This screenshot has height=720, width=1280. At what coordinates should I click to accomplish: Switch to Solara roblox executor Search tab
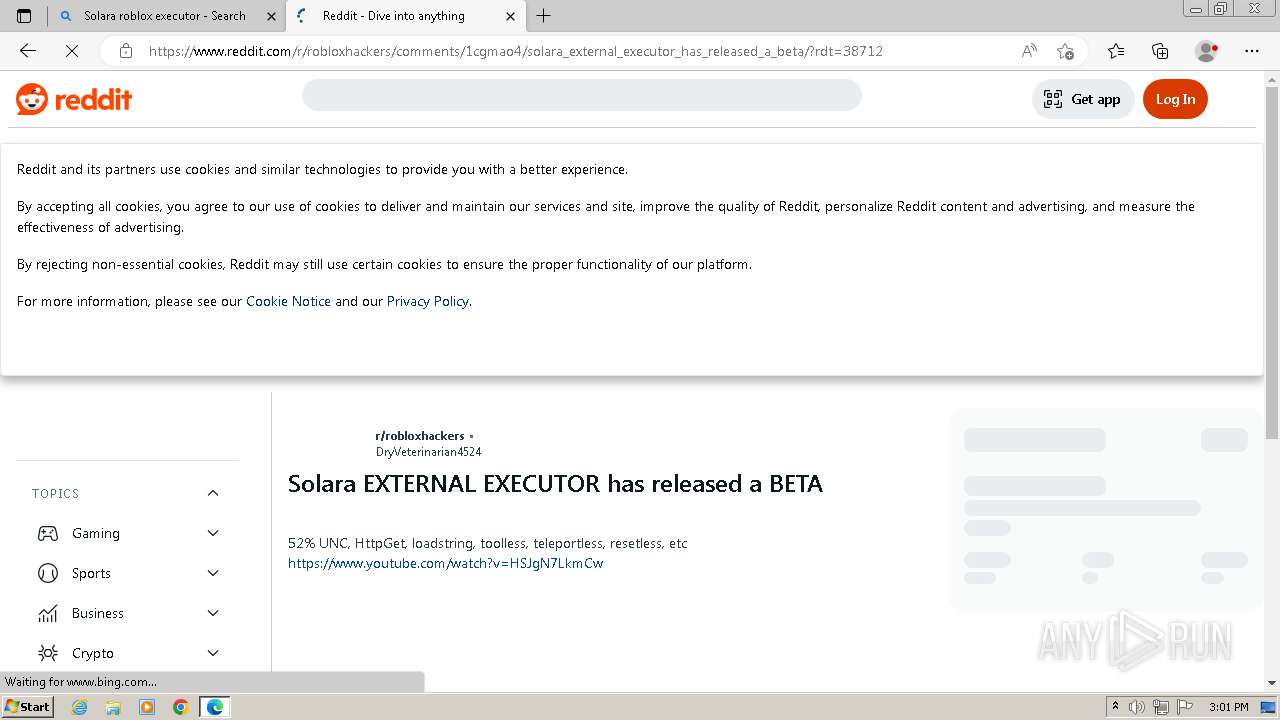click(x=165, y=16)
